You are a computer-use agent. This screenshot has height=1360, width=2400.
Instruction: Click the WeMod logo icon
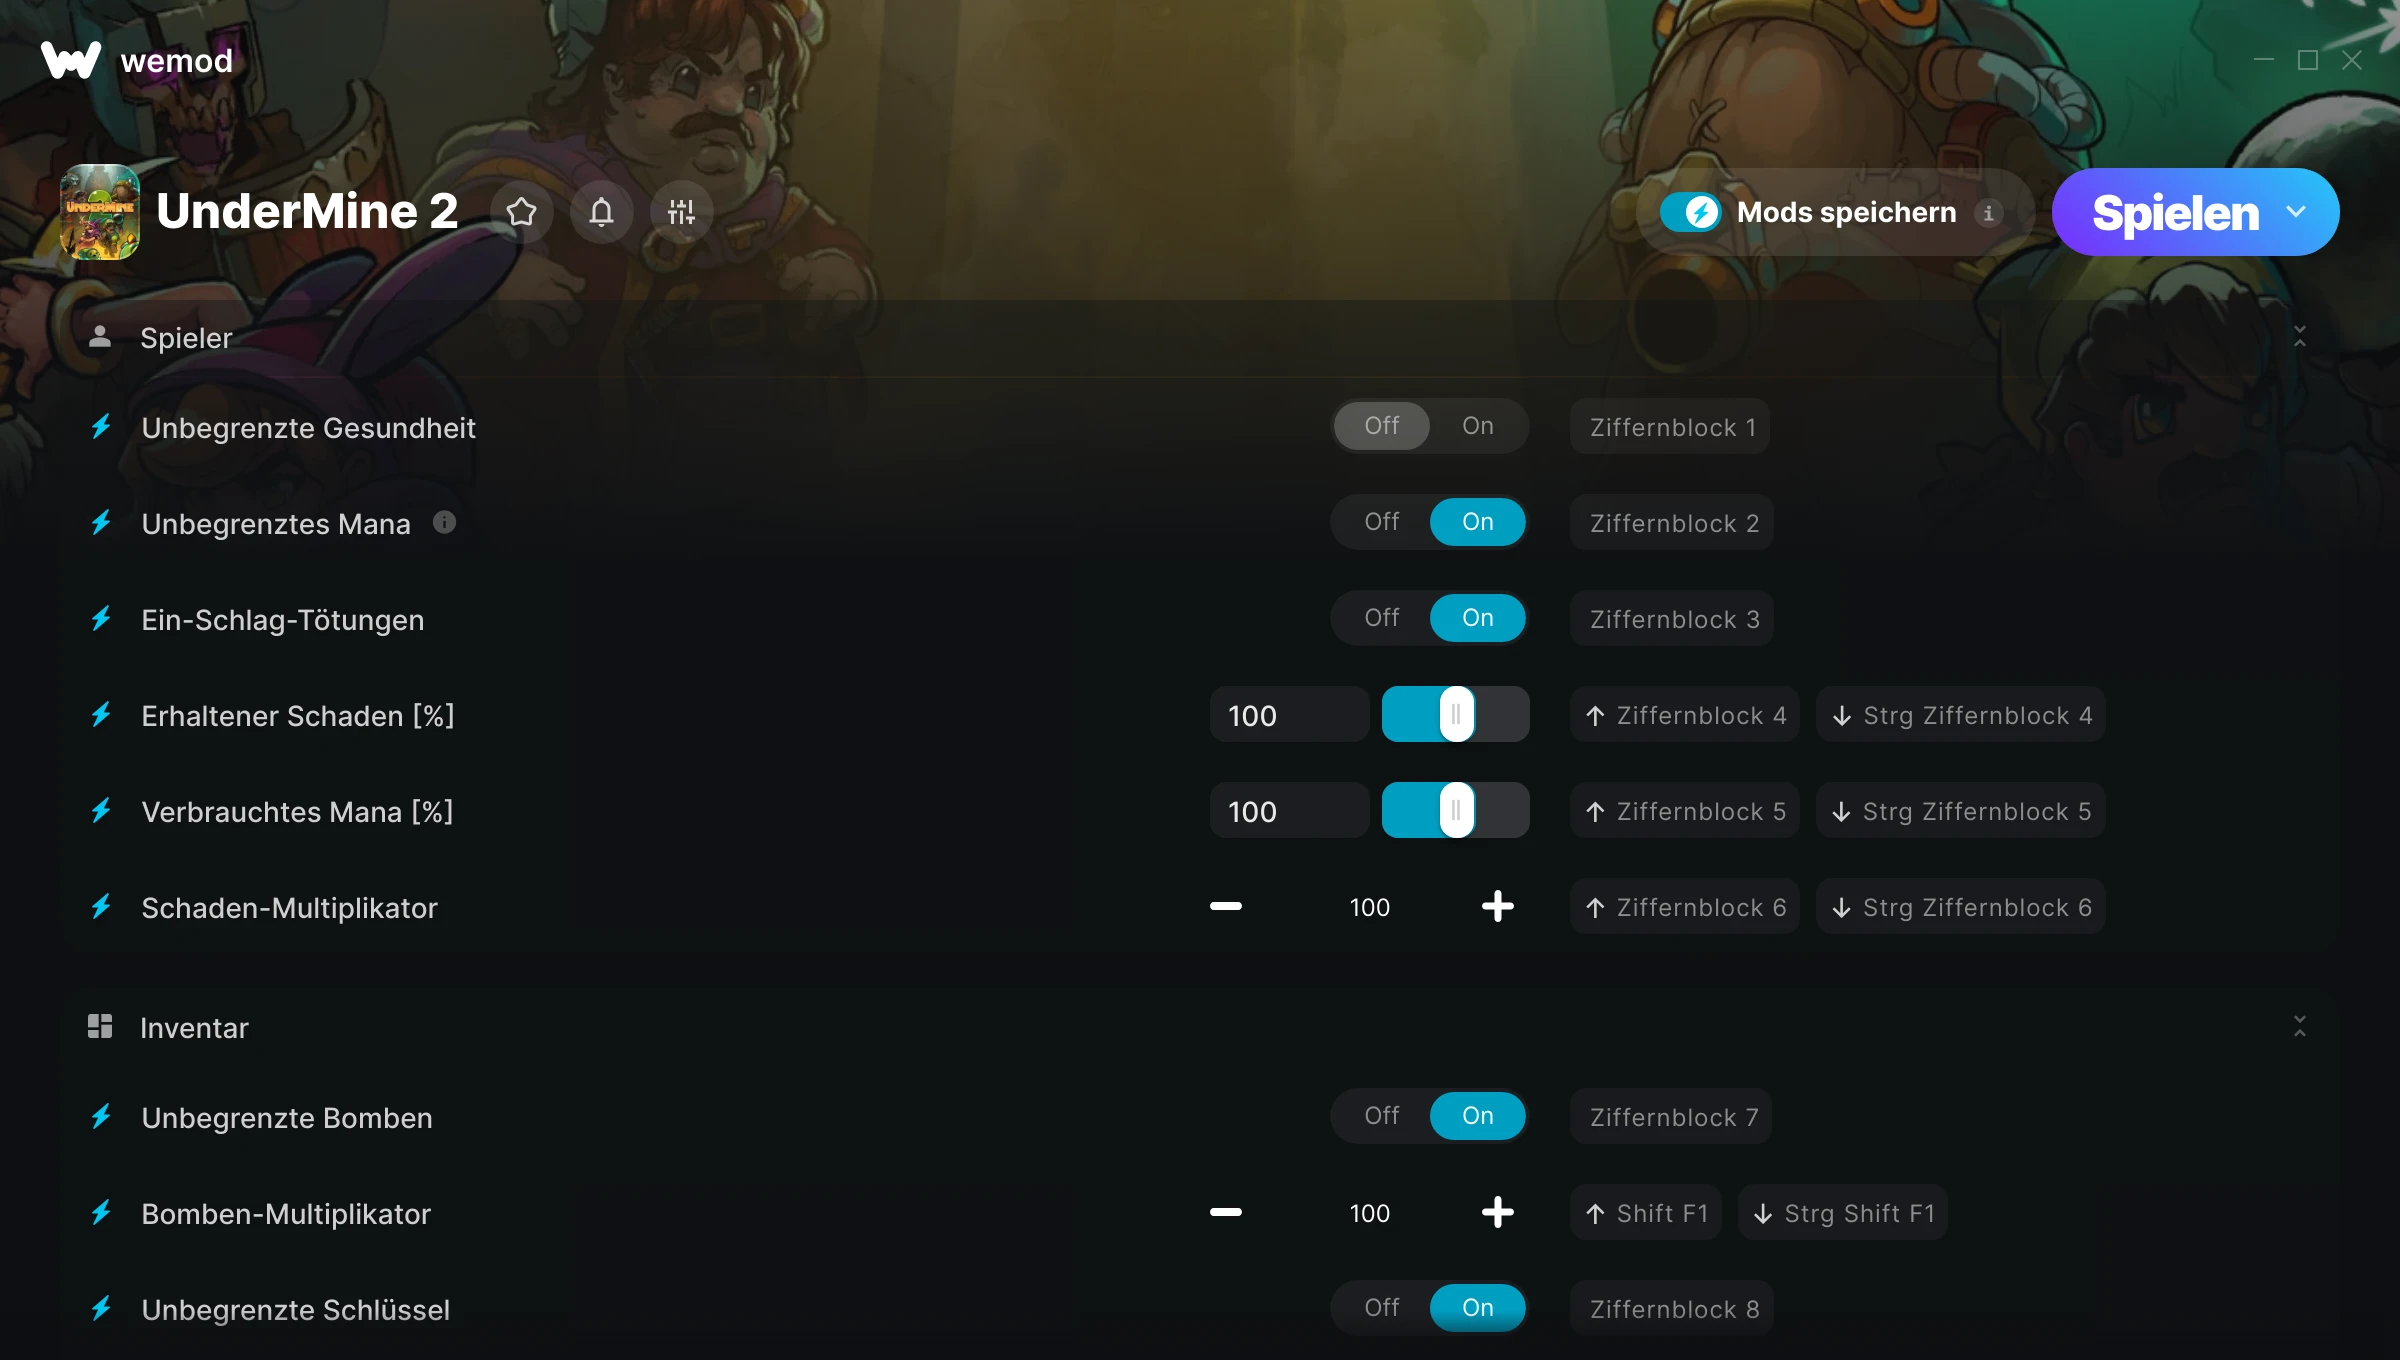(70, 61)
